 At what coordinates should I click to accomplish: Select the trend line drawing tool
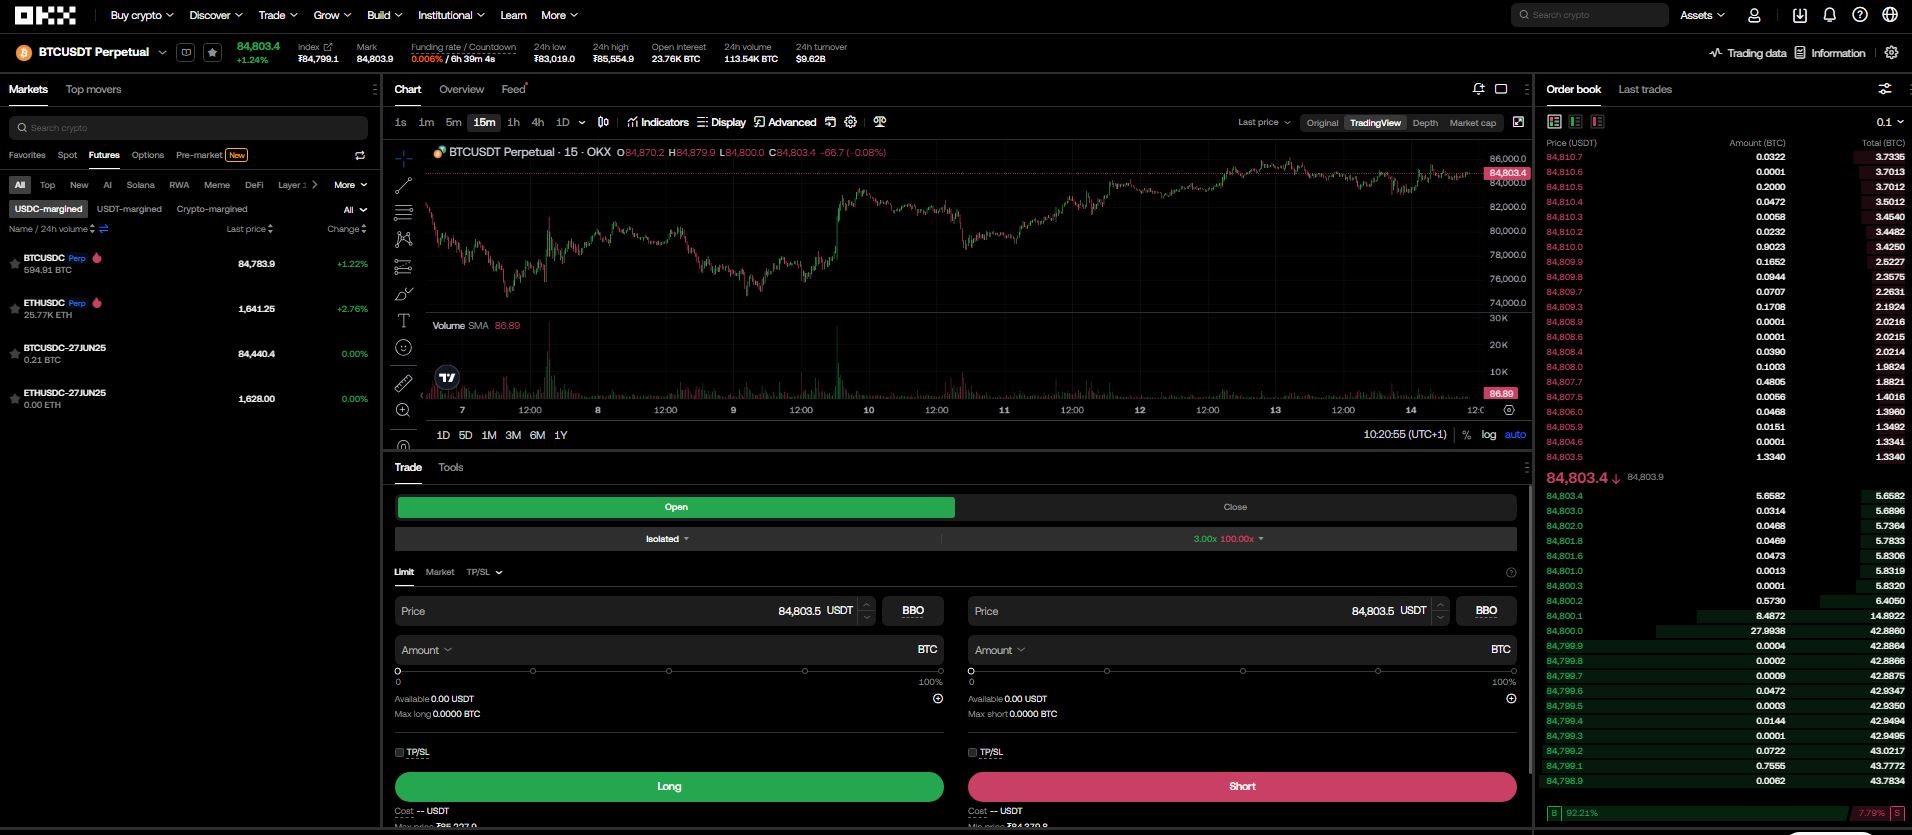click(x=403, y=186)
